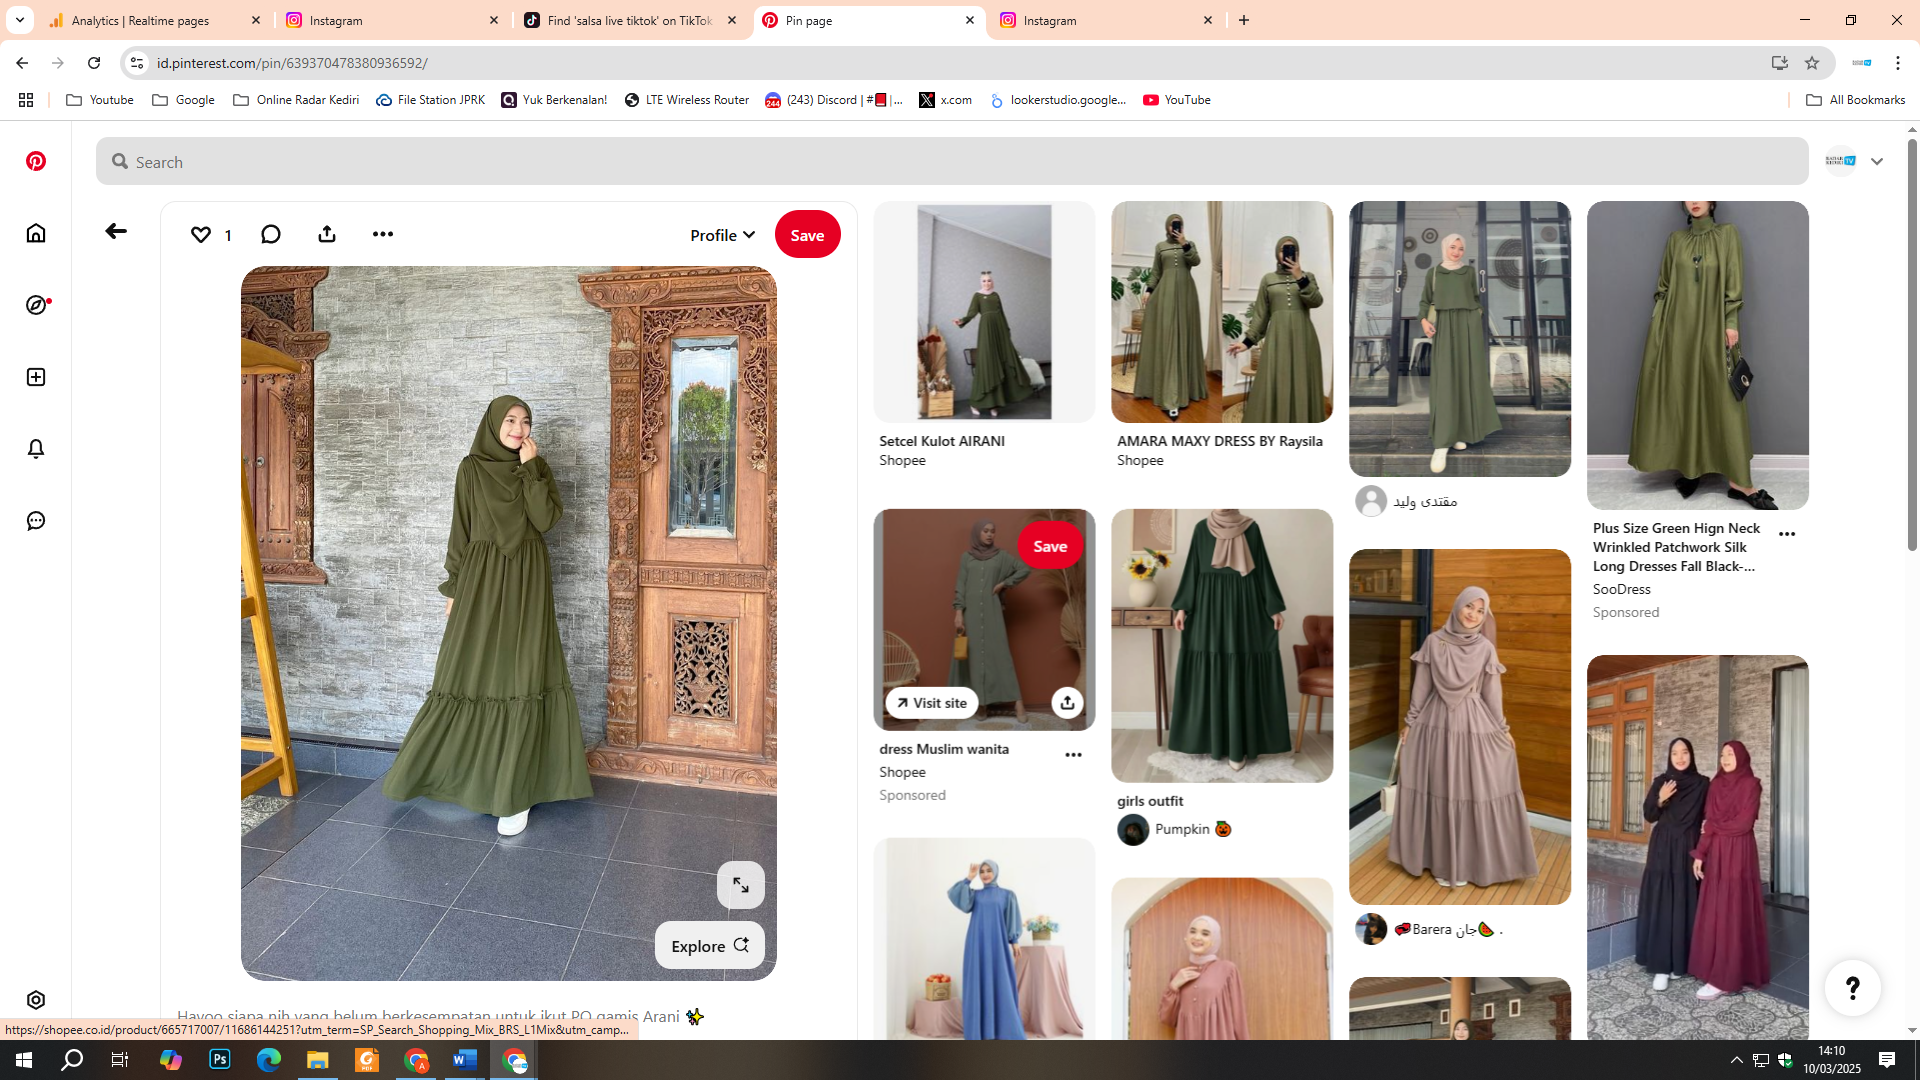This screenshot has height=1080, width=1920.
Task: Go back with the pin back arrow
Action: 116,231
